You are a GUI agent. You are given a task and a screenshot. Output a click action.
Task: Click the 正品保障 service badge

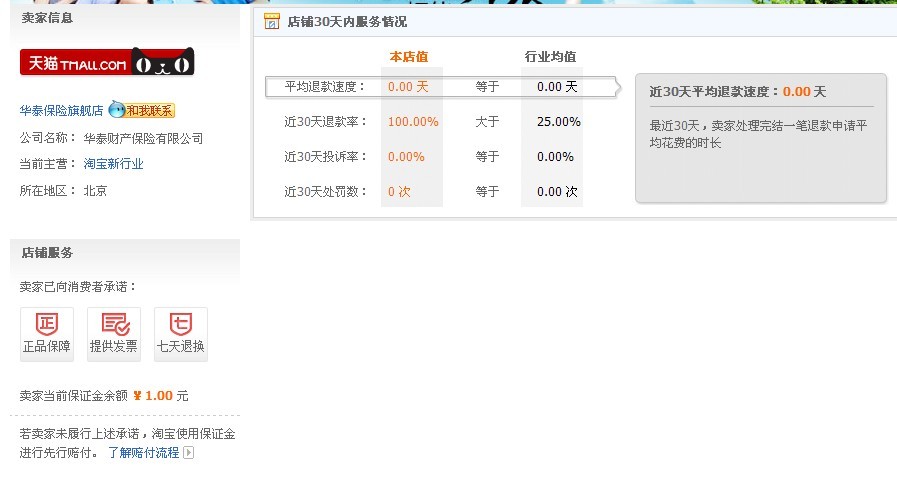[47, 334]
